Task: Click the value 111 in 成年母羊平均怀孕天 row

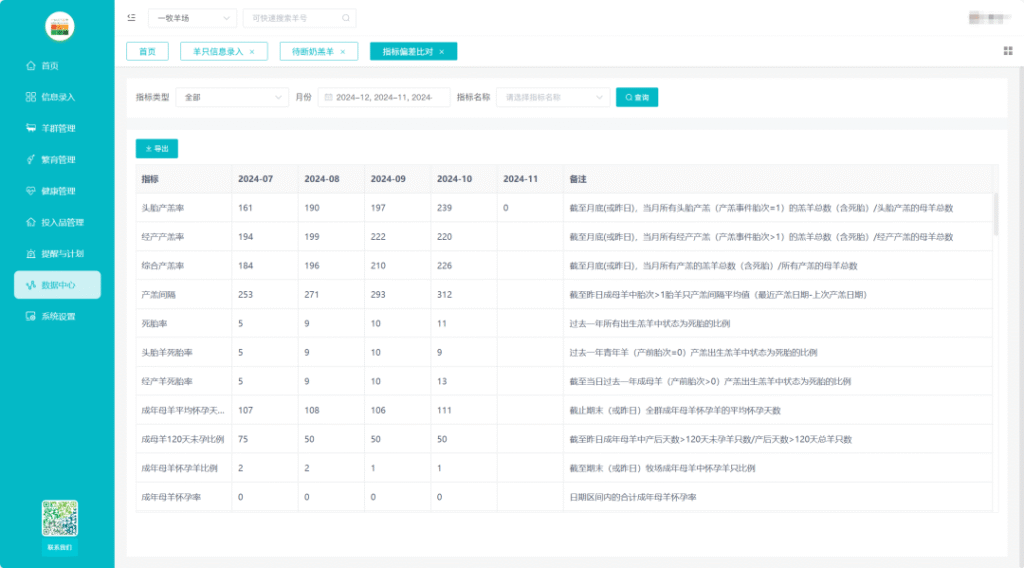Action: point(444,411)
